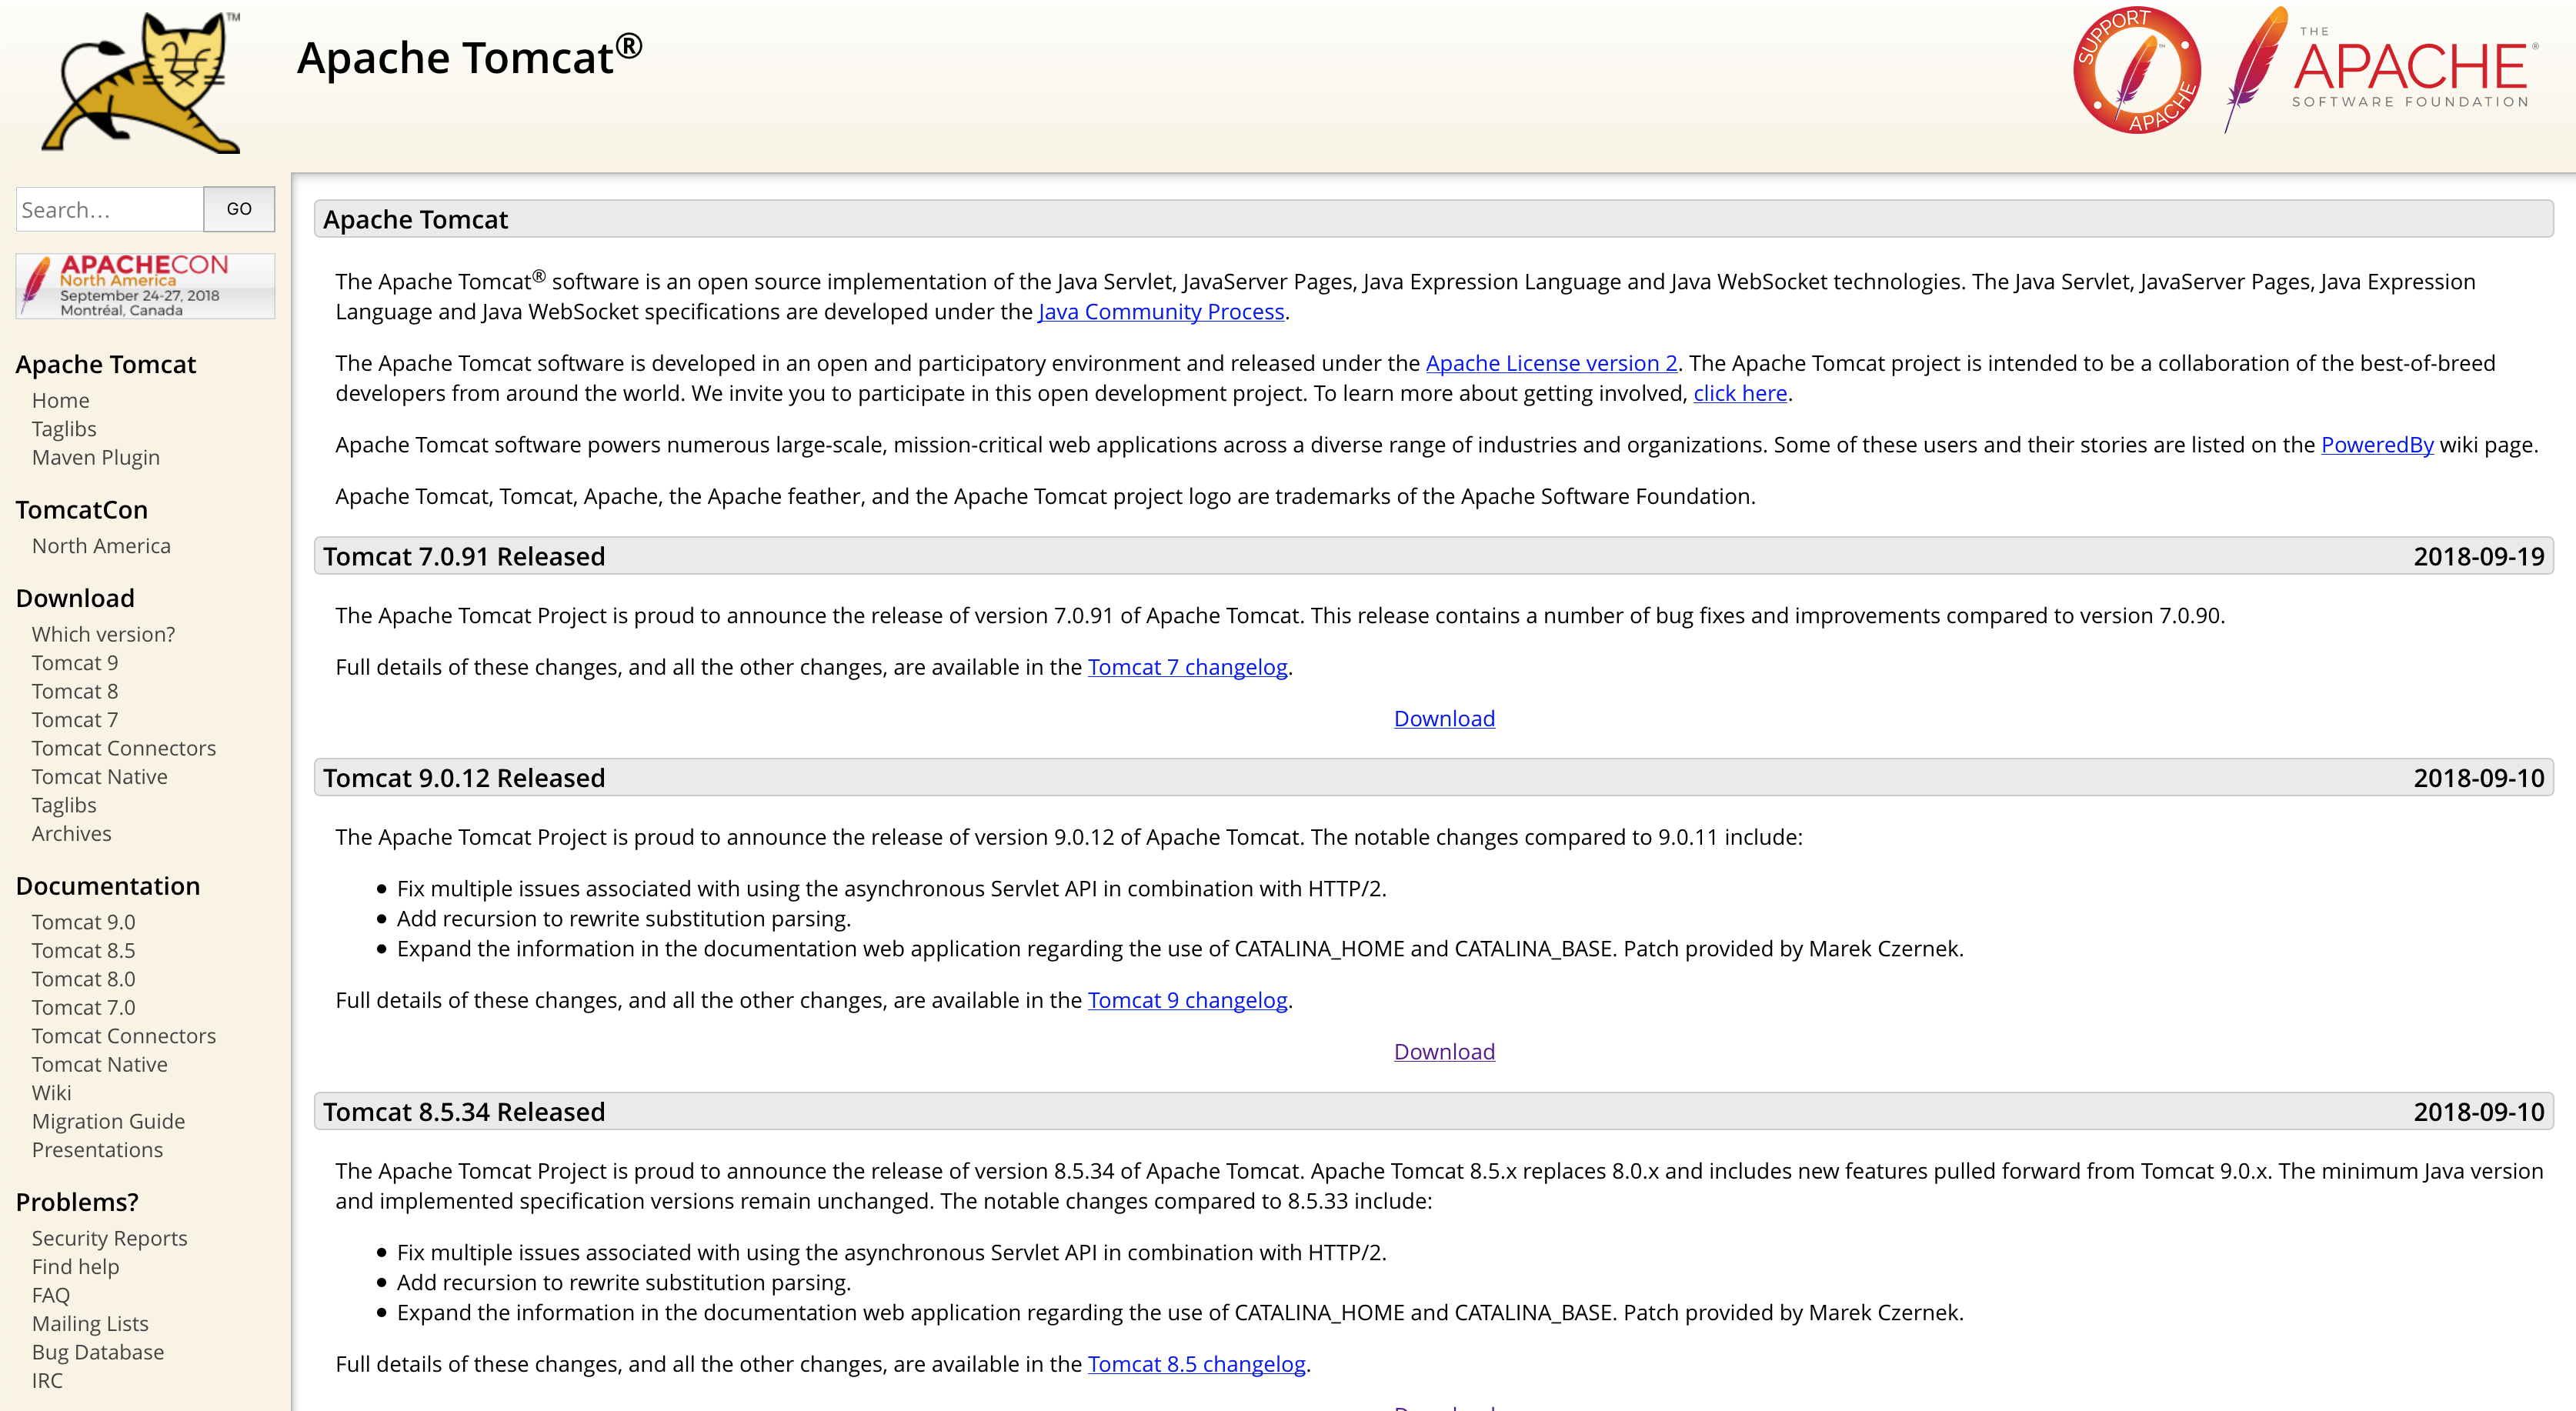This screenshot has width=2576, height=1411.
Task: Open Apache License version 2 link
Action: click(x=1552, y=364)
